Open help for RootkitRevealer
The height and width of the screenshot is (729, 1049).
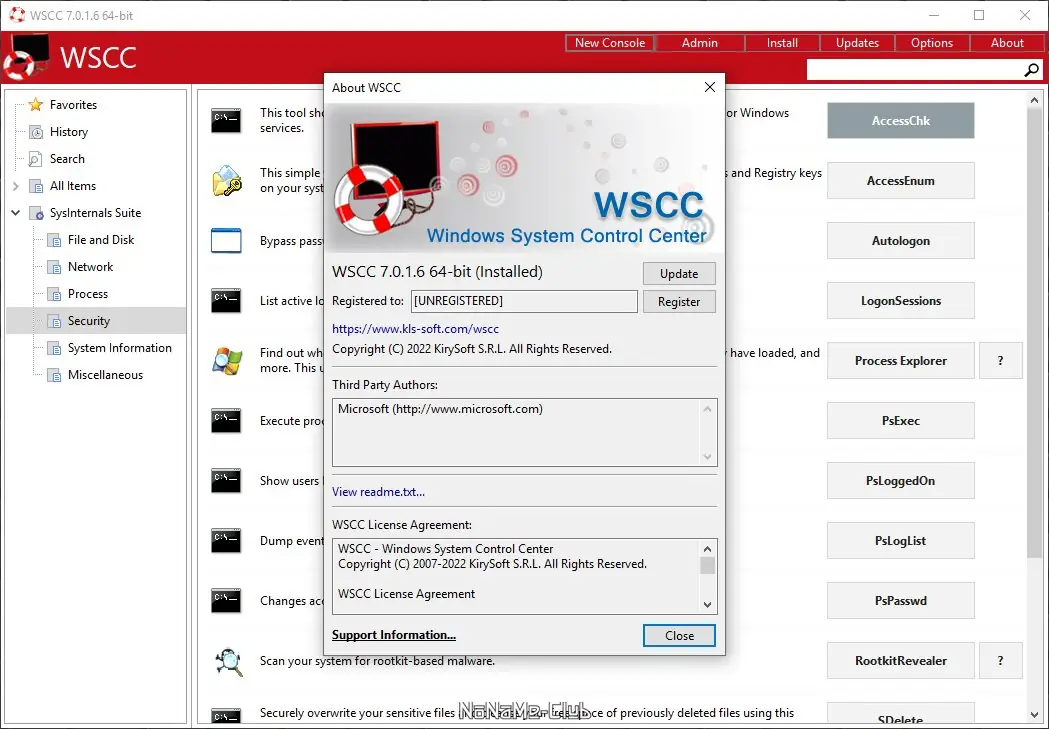(1000, 661)
